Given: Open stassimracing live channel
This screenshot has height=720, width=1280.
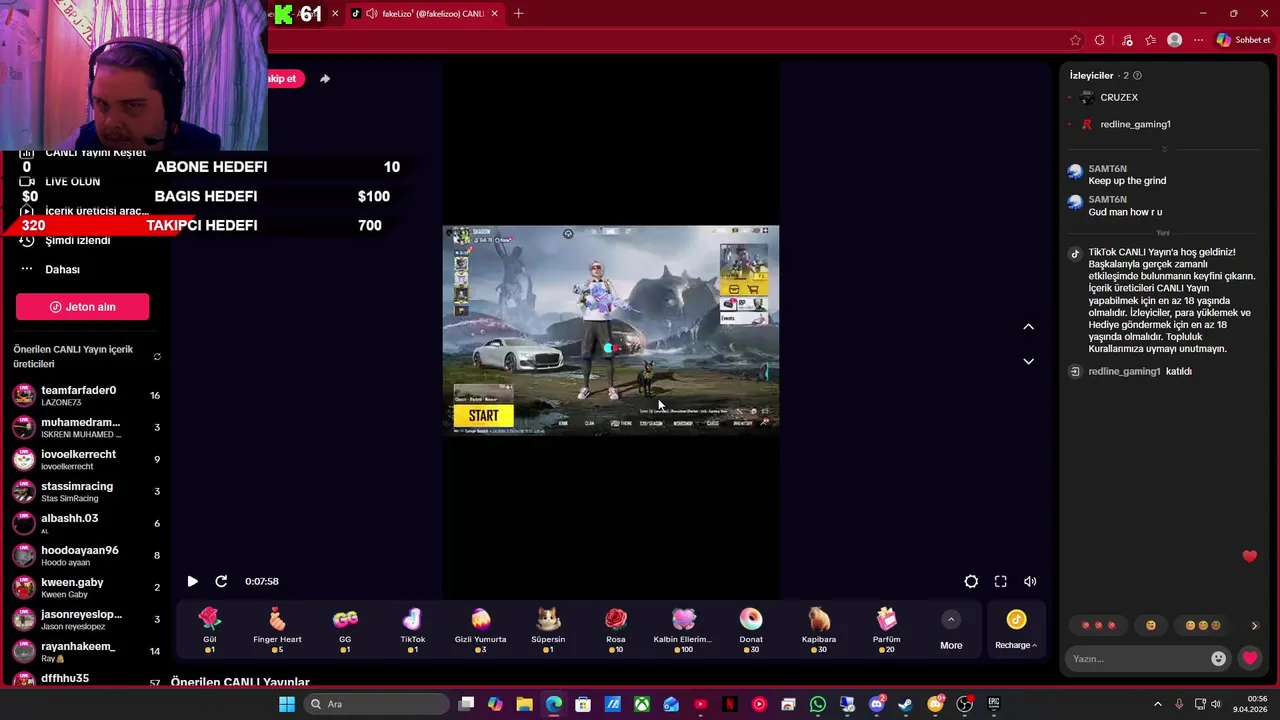Looking at the screenshot, I should [86, 492].
